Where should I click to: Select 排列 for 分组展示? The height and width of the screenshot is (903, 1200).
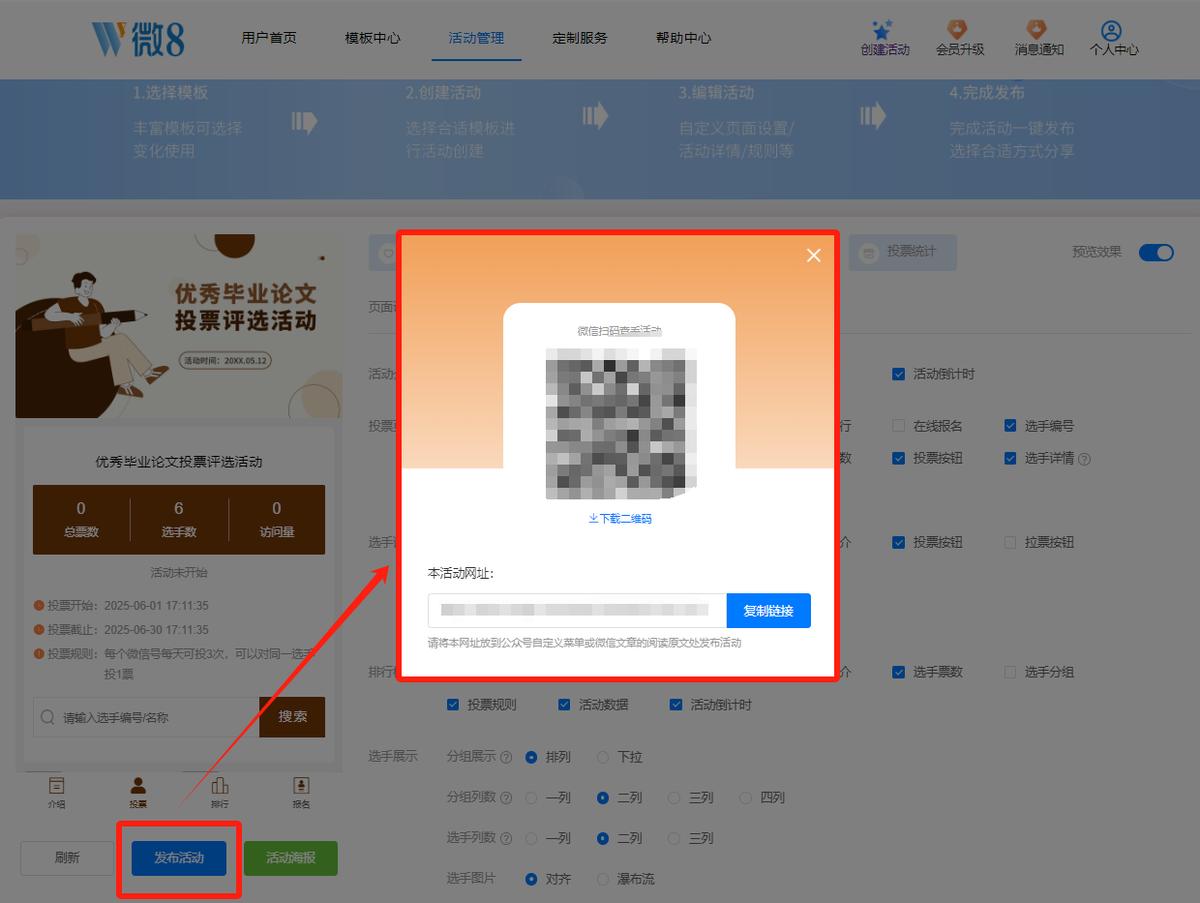(x=531, y=757)
